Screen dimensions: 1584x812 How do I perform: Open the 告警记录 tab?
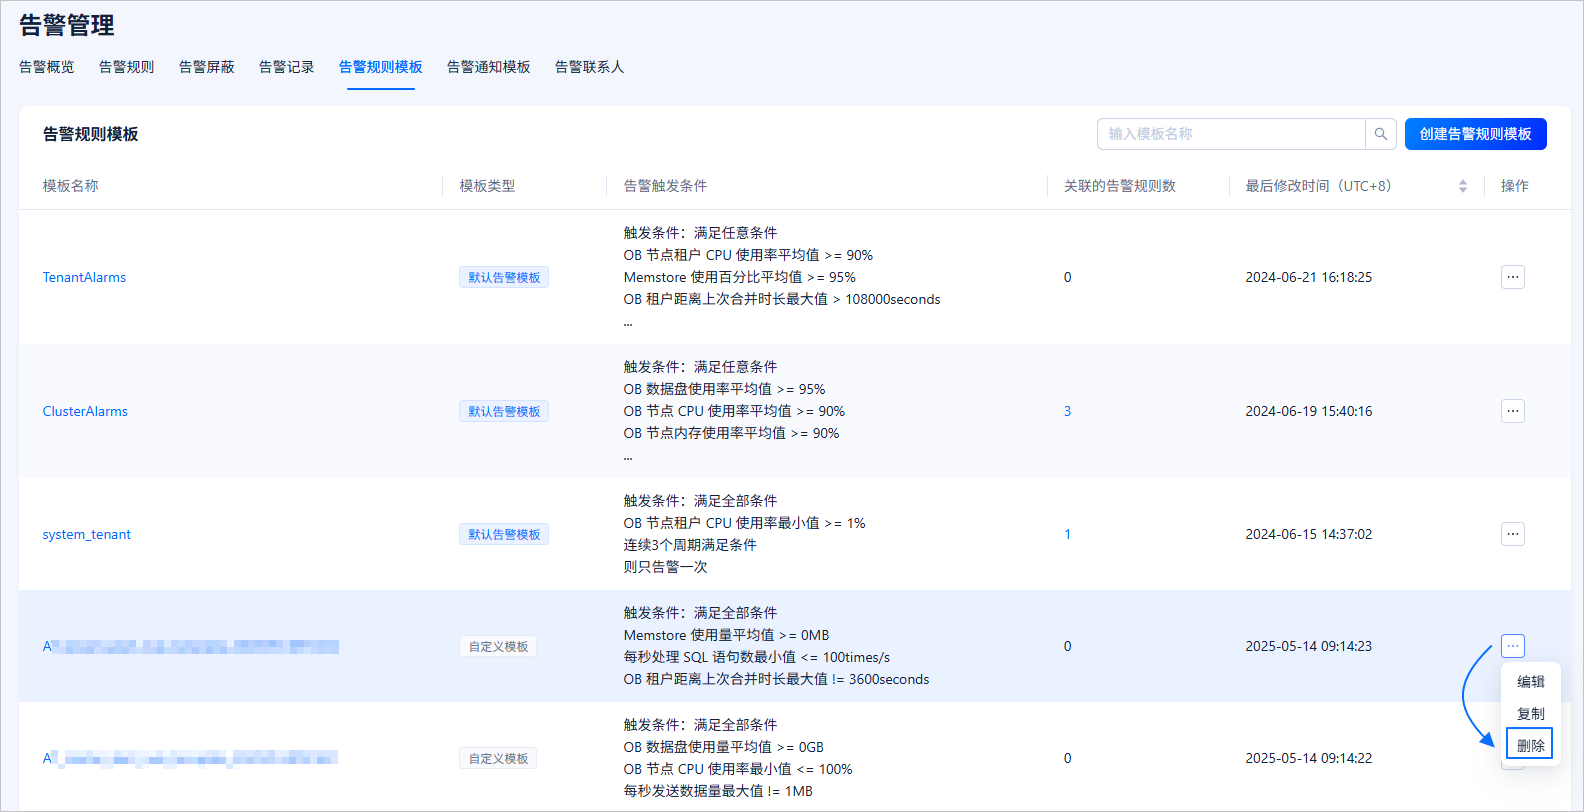click(x=287, y=67)
